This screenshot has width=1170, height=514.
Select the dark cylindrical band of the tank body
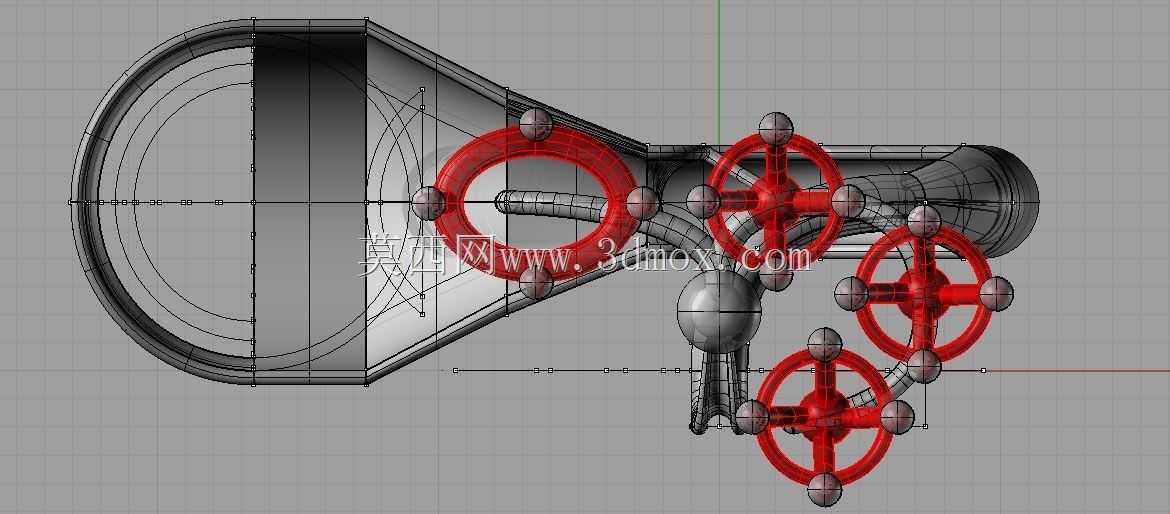pyautogui.click(x=309, y=201)
